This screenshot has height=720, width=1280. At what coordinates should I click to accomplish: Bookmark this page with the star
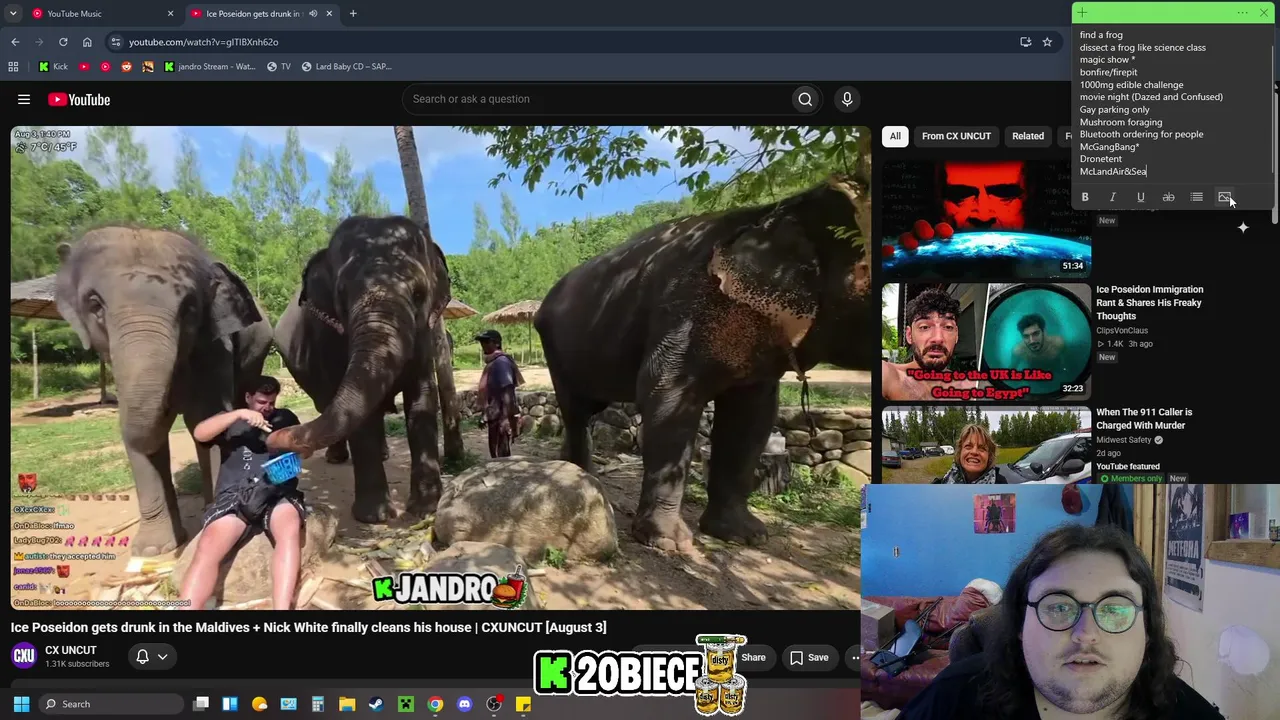tap(1047, 42)
